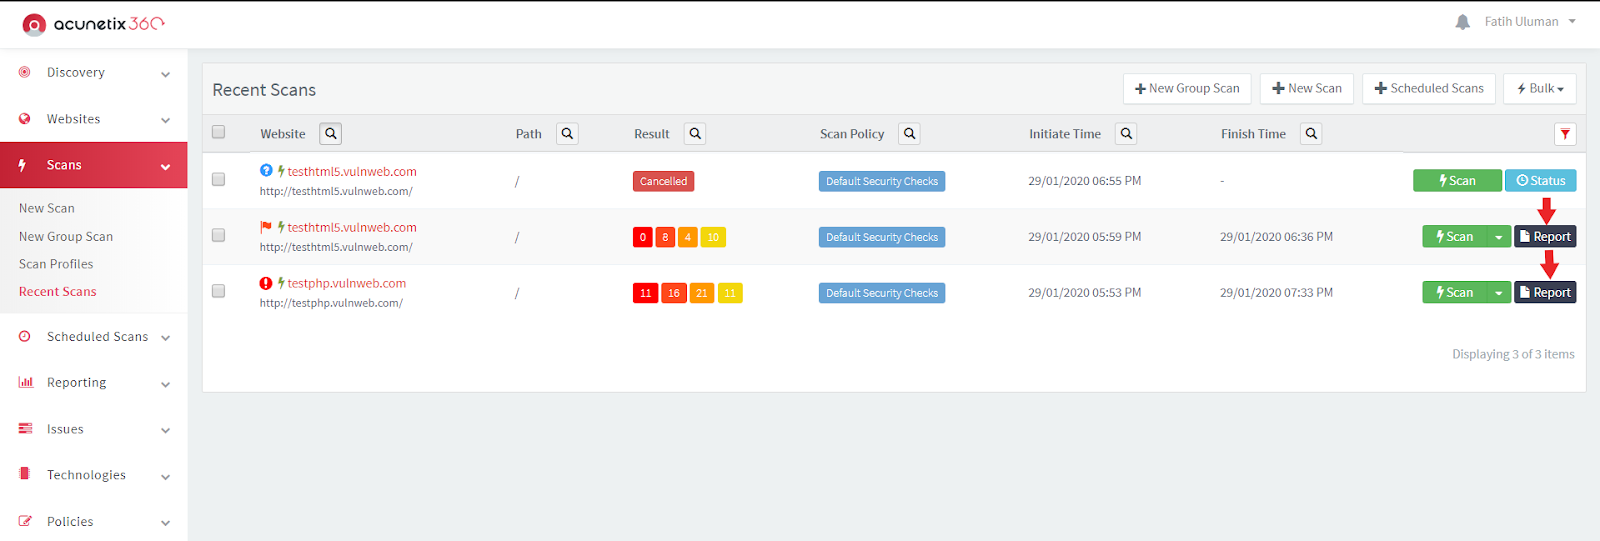The height and width of the screenshot is (541, 1600).
Task: Click Default Security Checks badge of testphp
Action: (882, 293)
